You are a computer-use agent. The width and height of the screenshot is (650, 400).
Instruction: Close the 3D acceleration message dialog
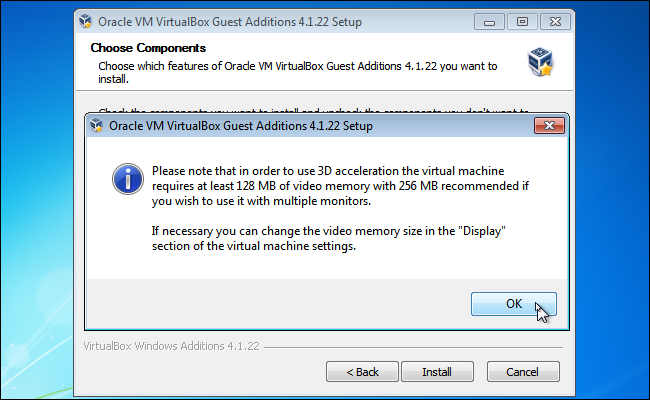(x=544, y=126)
